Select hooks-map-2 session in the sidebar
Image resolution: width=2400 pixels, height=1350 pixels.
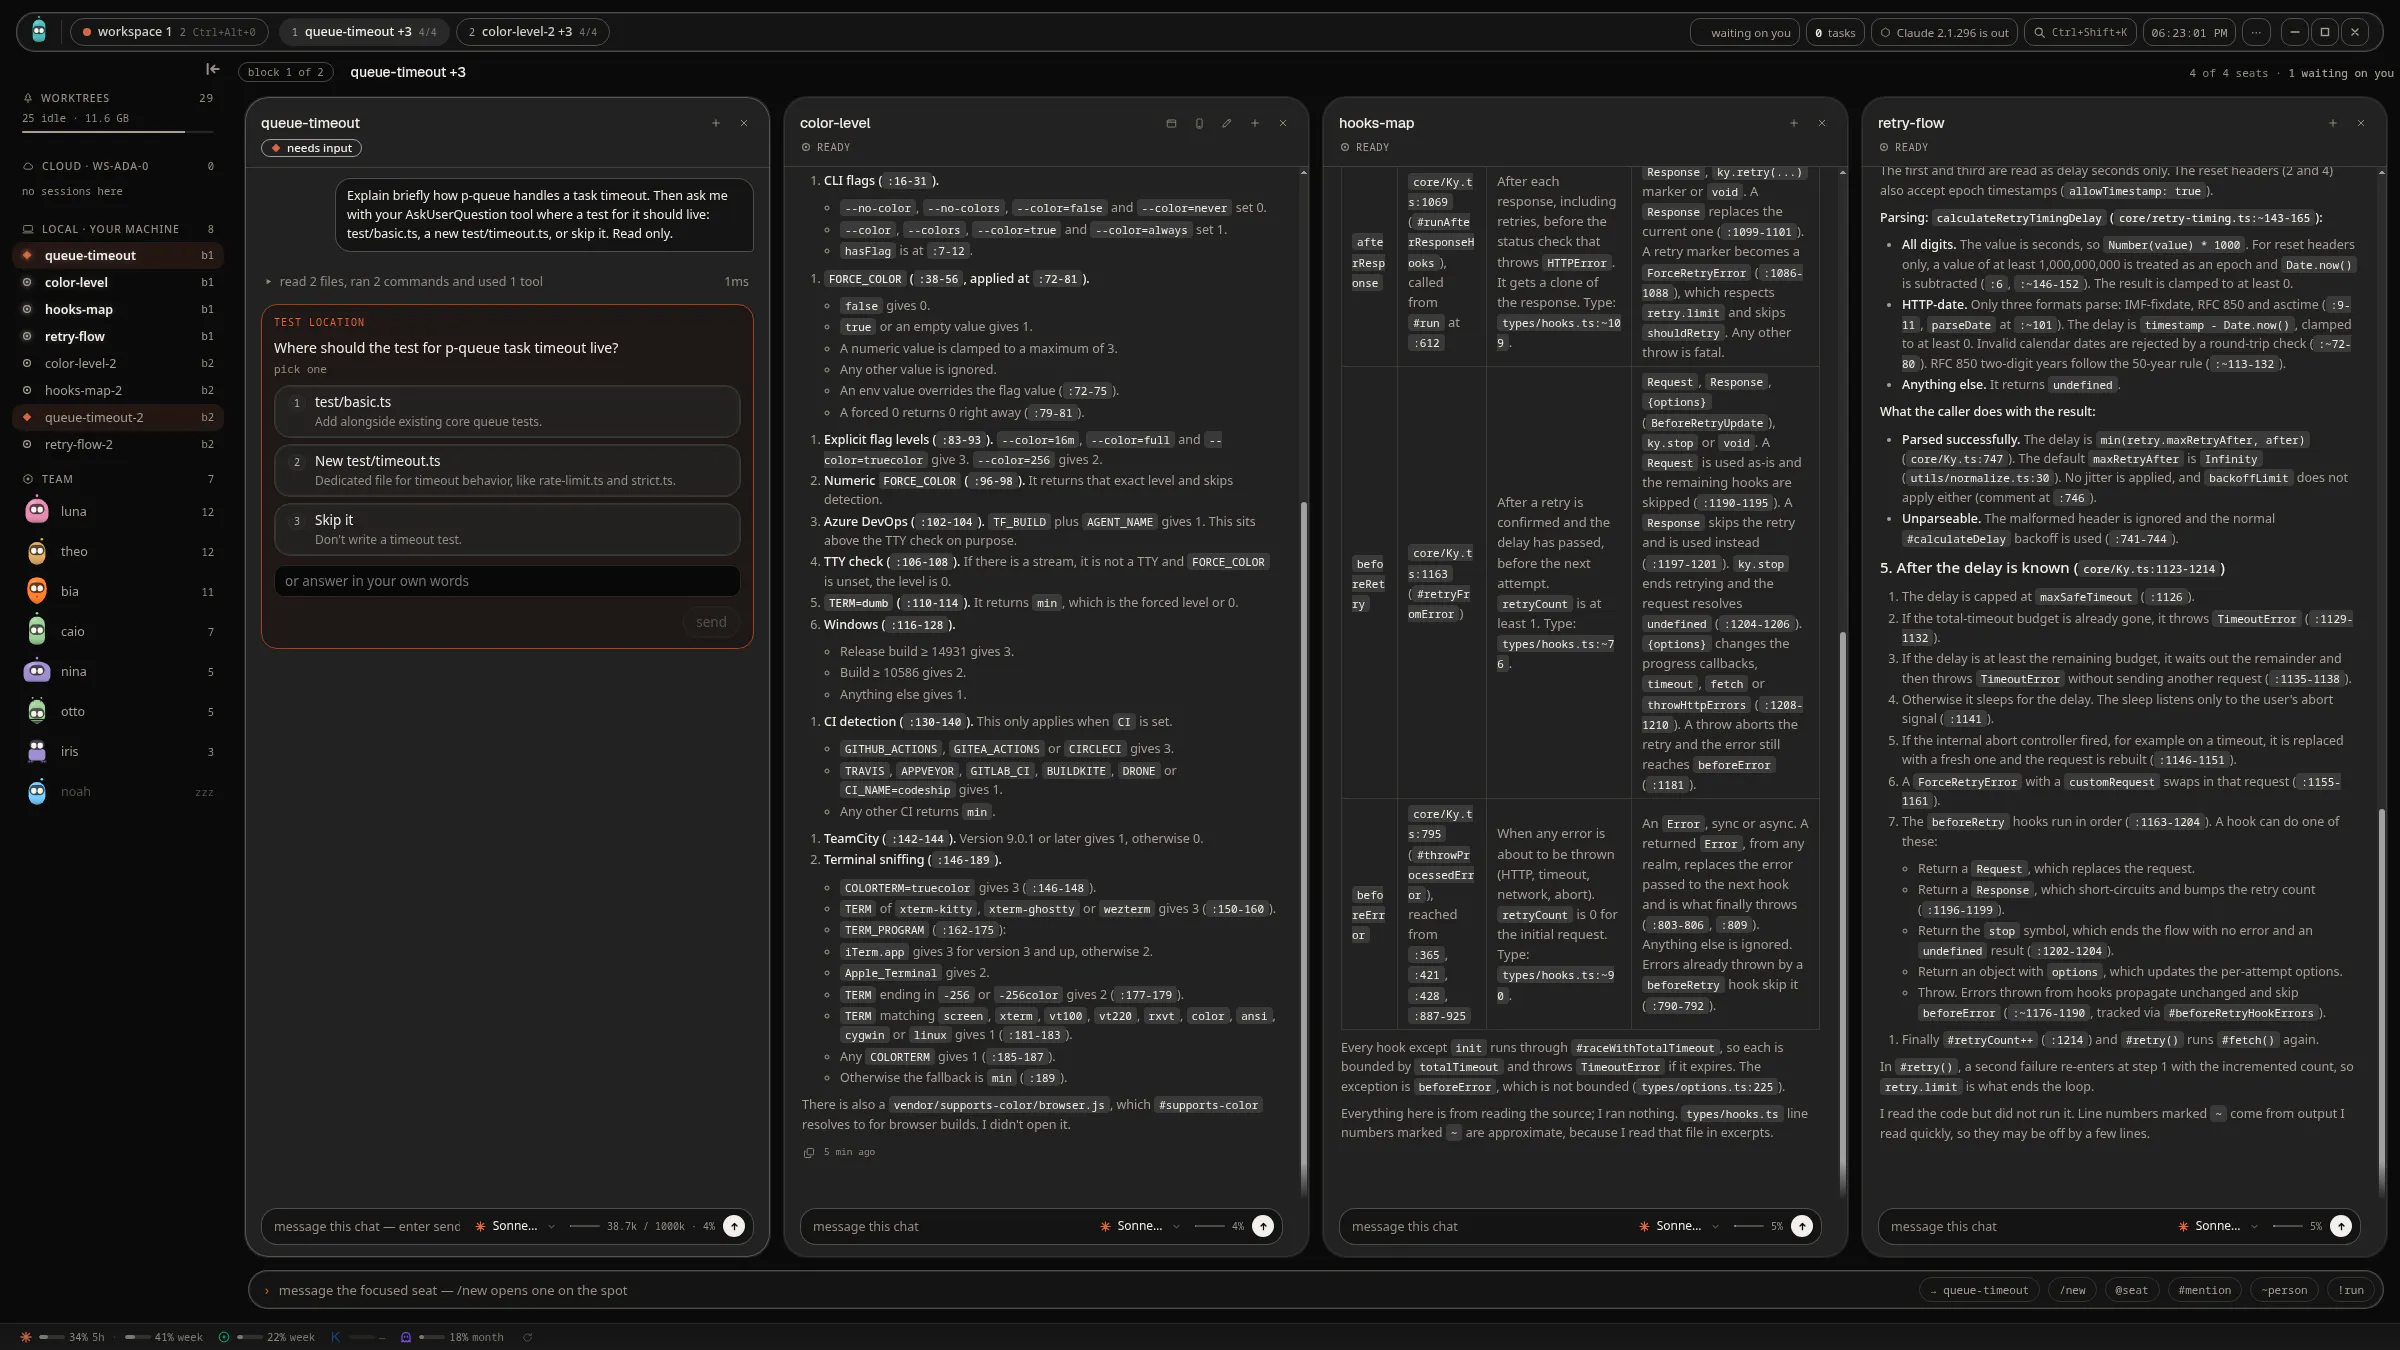(x=118, y=390)
